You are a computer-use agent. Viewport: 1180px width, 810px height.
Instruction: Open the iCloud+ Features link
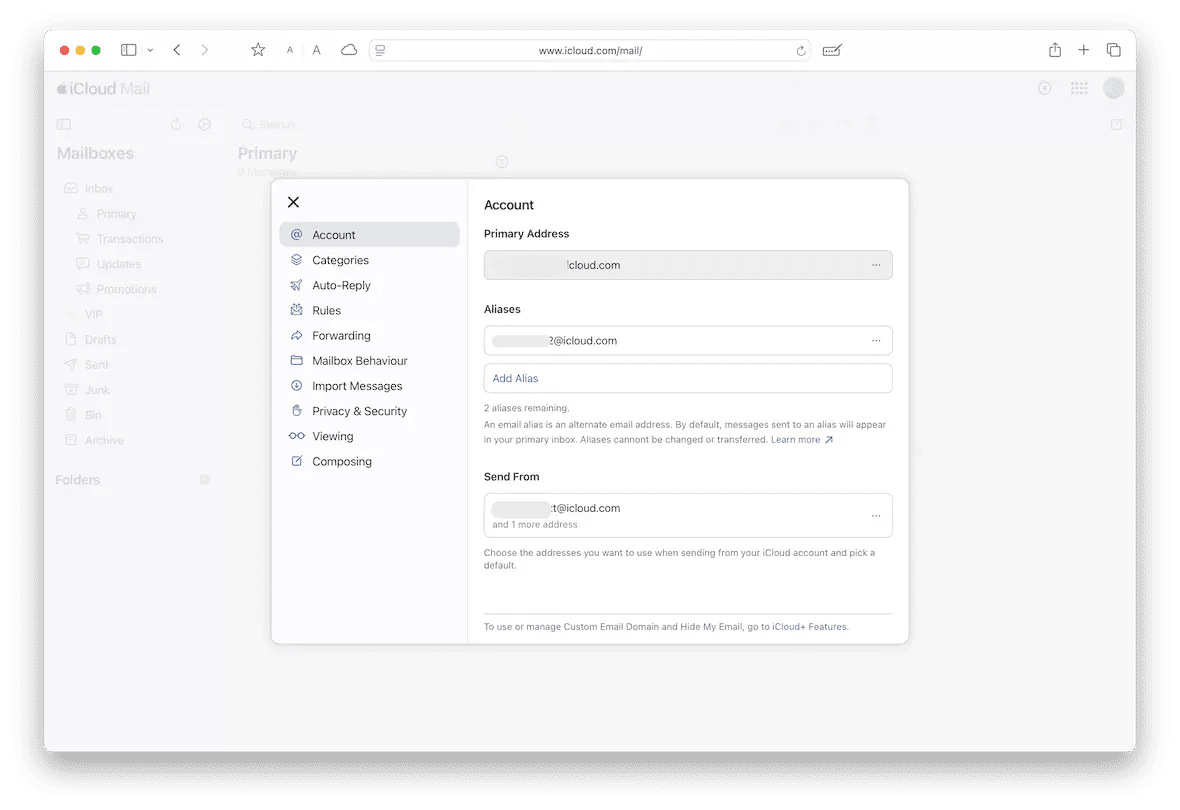pyautogui.click(x=809, y=626)
